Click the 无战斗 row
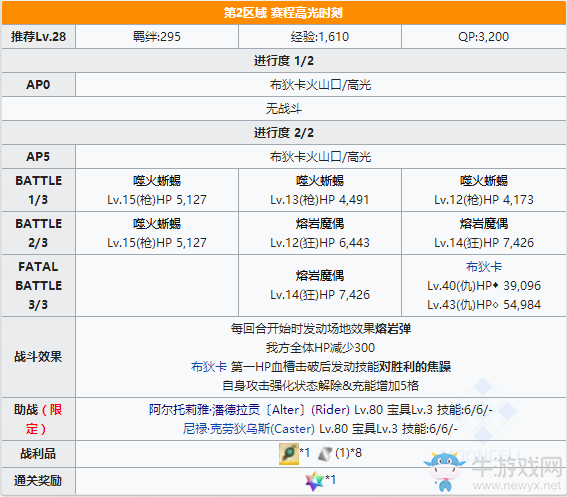 tap(284, 109)
